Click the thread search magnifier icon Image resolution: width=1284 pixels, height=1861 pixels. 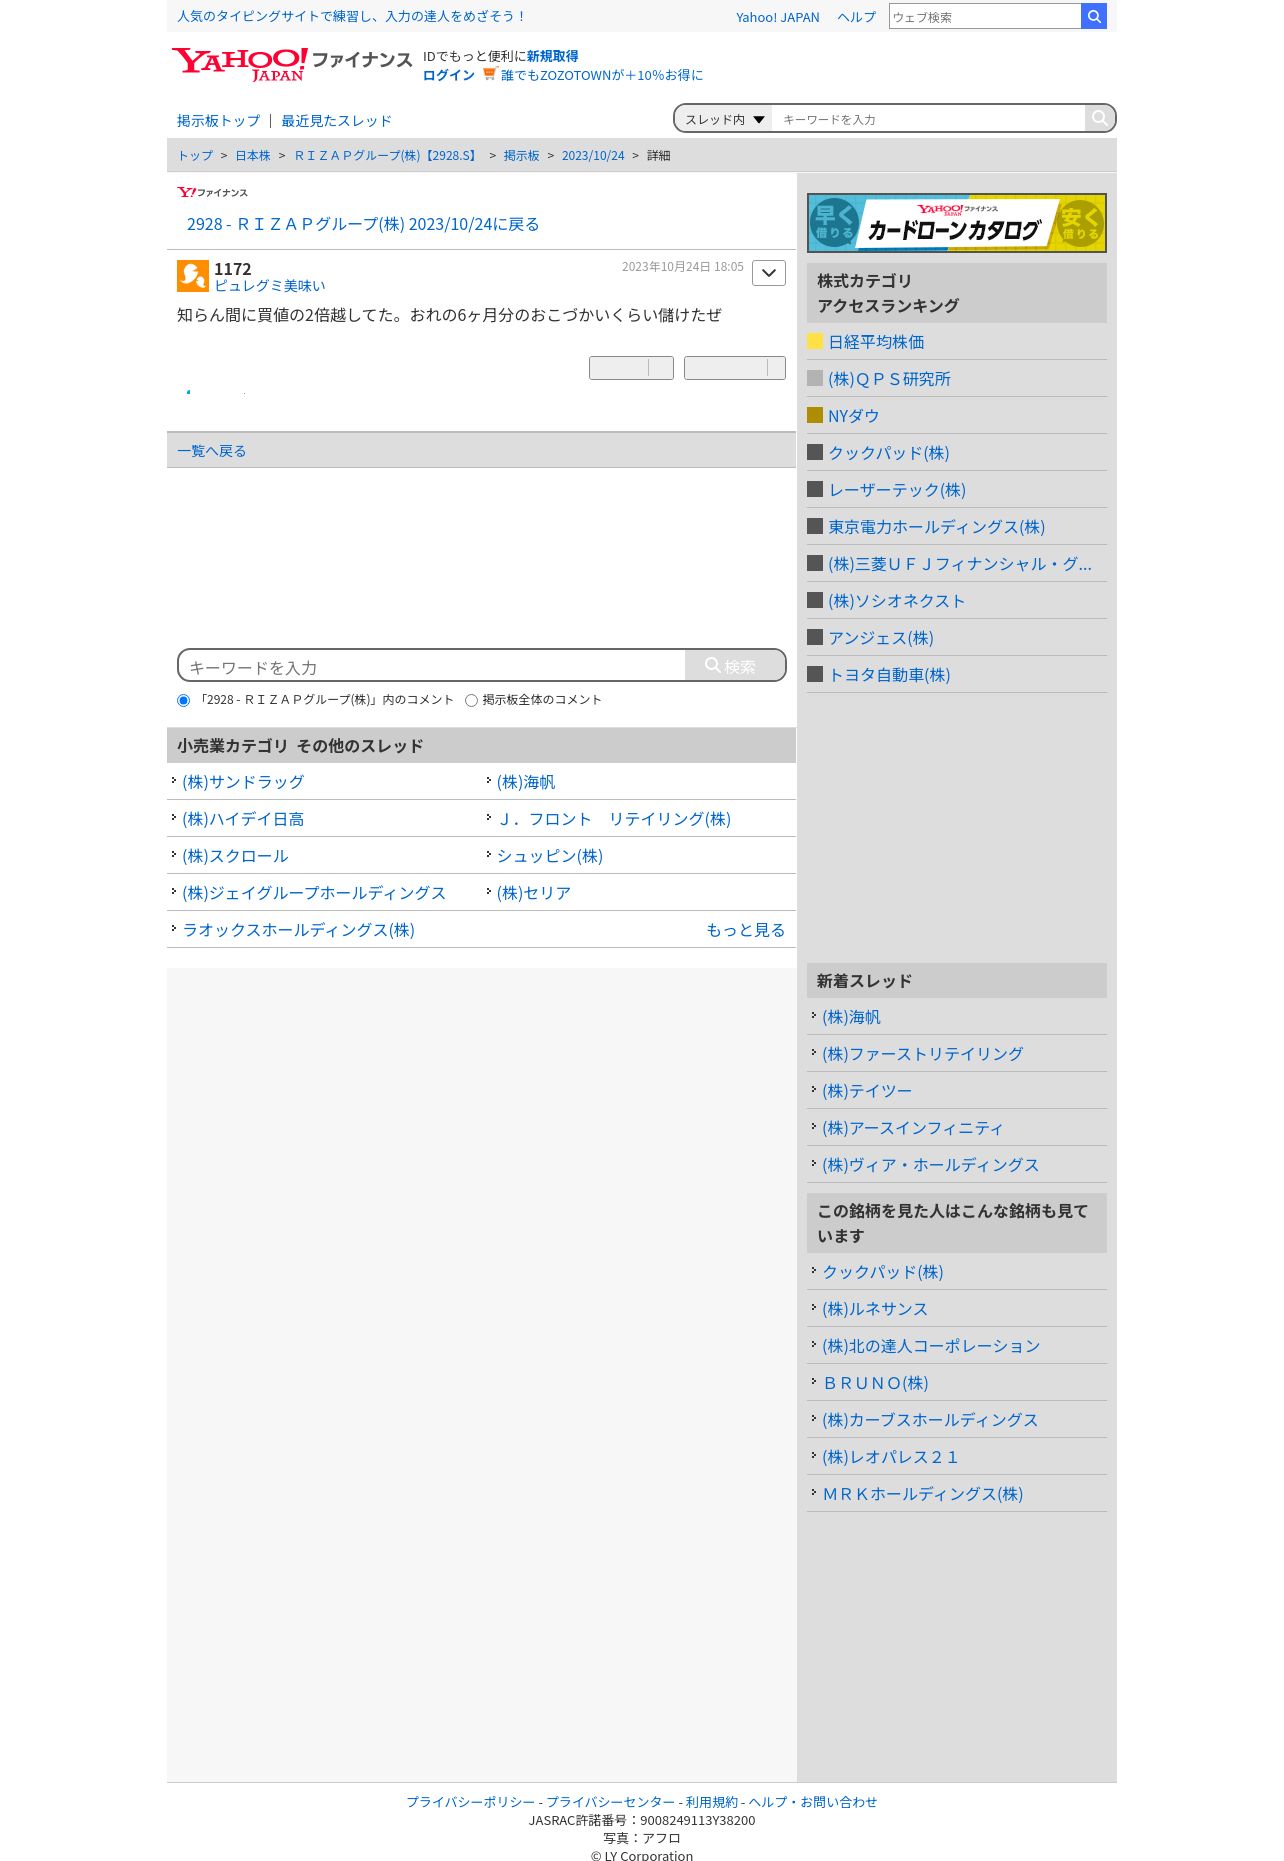1099,118
